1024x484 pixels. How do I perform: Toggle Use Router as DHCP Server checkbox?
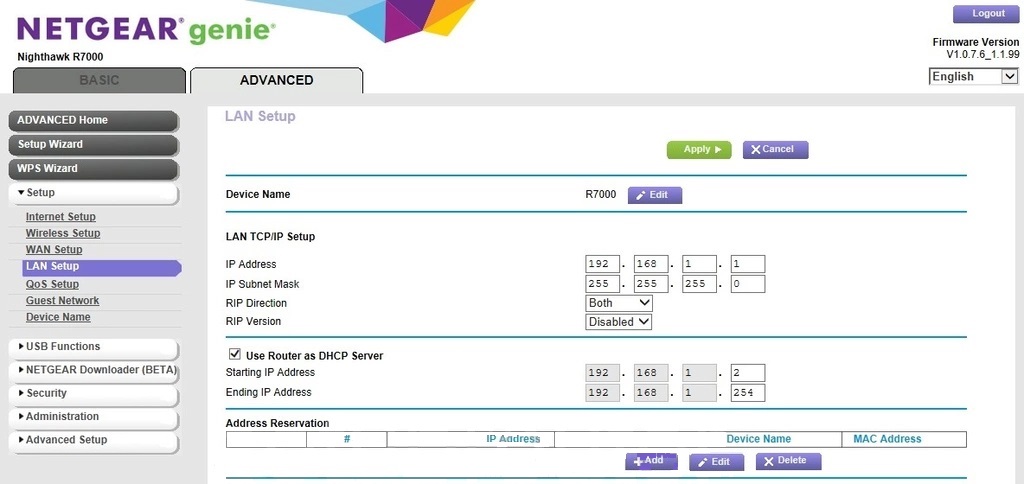point(234,354)
